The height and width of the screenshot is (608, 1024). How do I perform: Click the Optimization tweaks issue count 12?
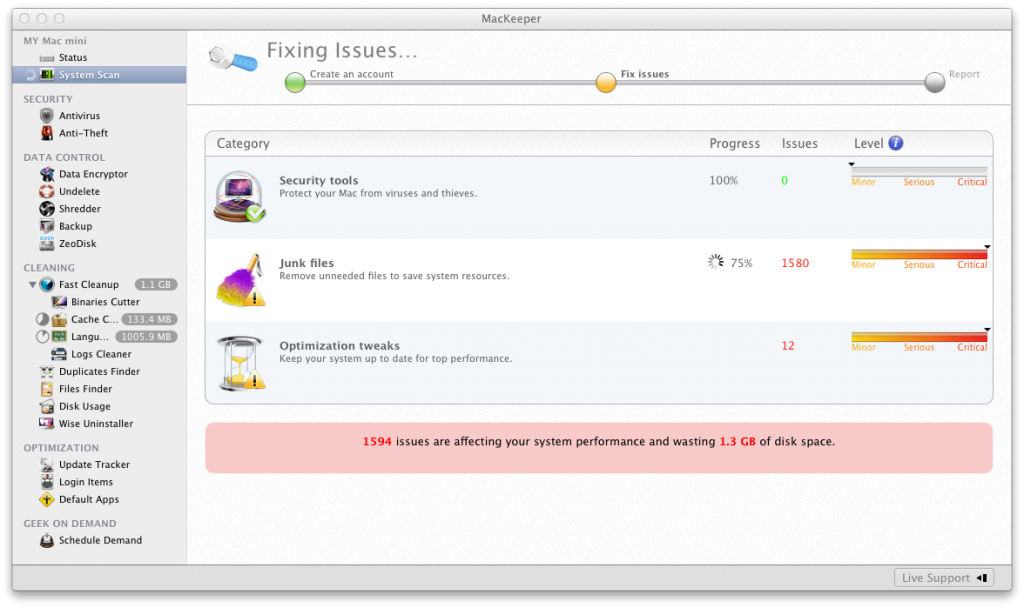[788, 346]
